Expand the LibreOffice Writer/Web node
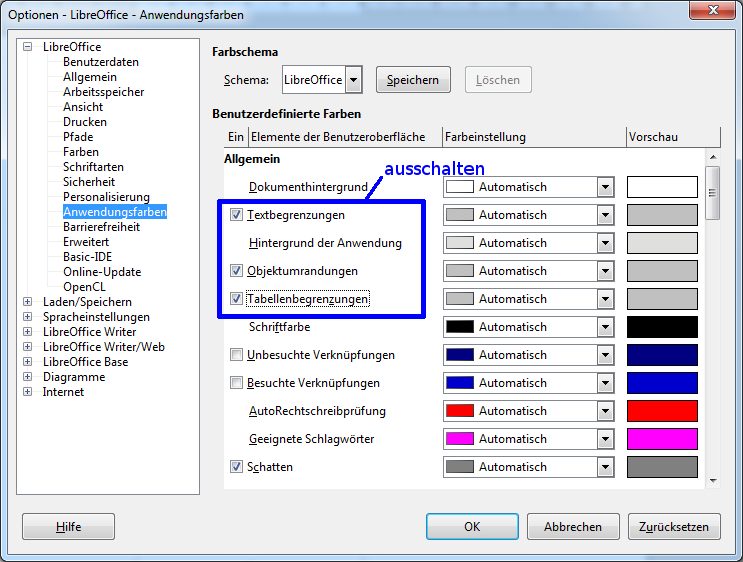 (x=27, y=346)
